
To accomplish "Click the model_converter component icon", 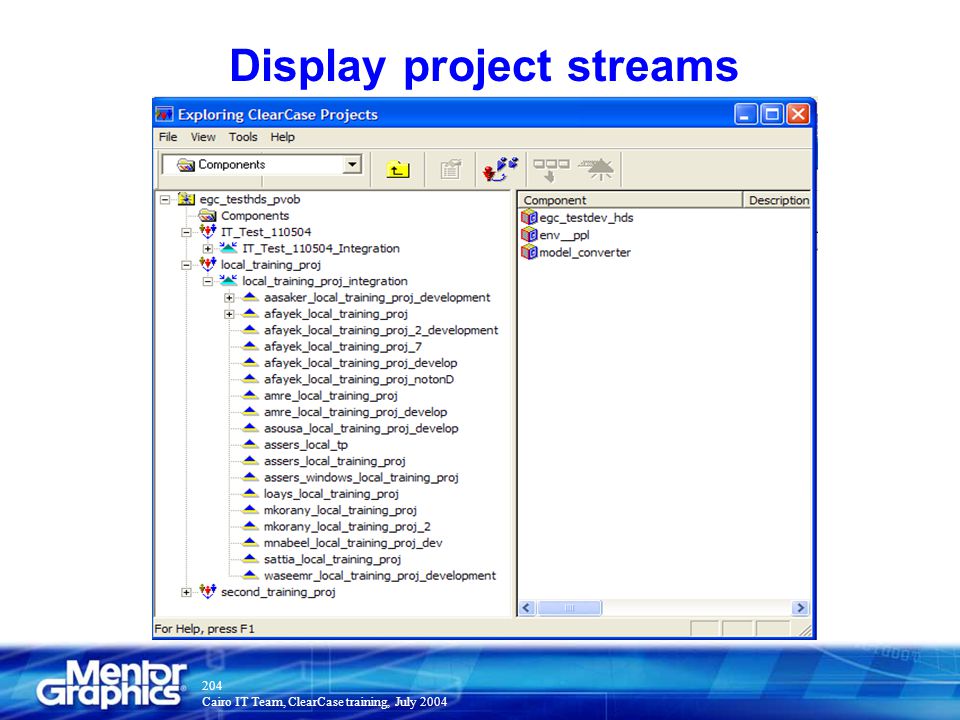I will pos(529,252).
